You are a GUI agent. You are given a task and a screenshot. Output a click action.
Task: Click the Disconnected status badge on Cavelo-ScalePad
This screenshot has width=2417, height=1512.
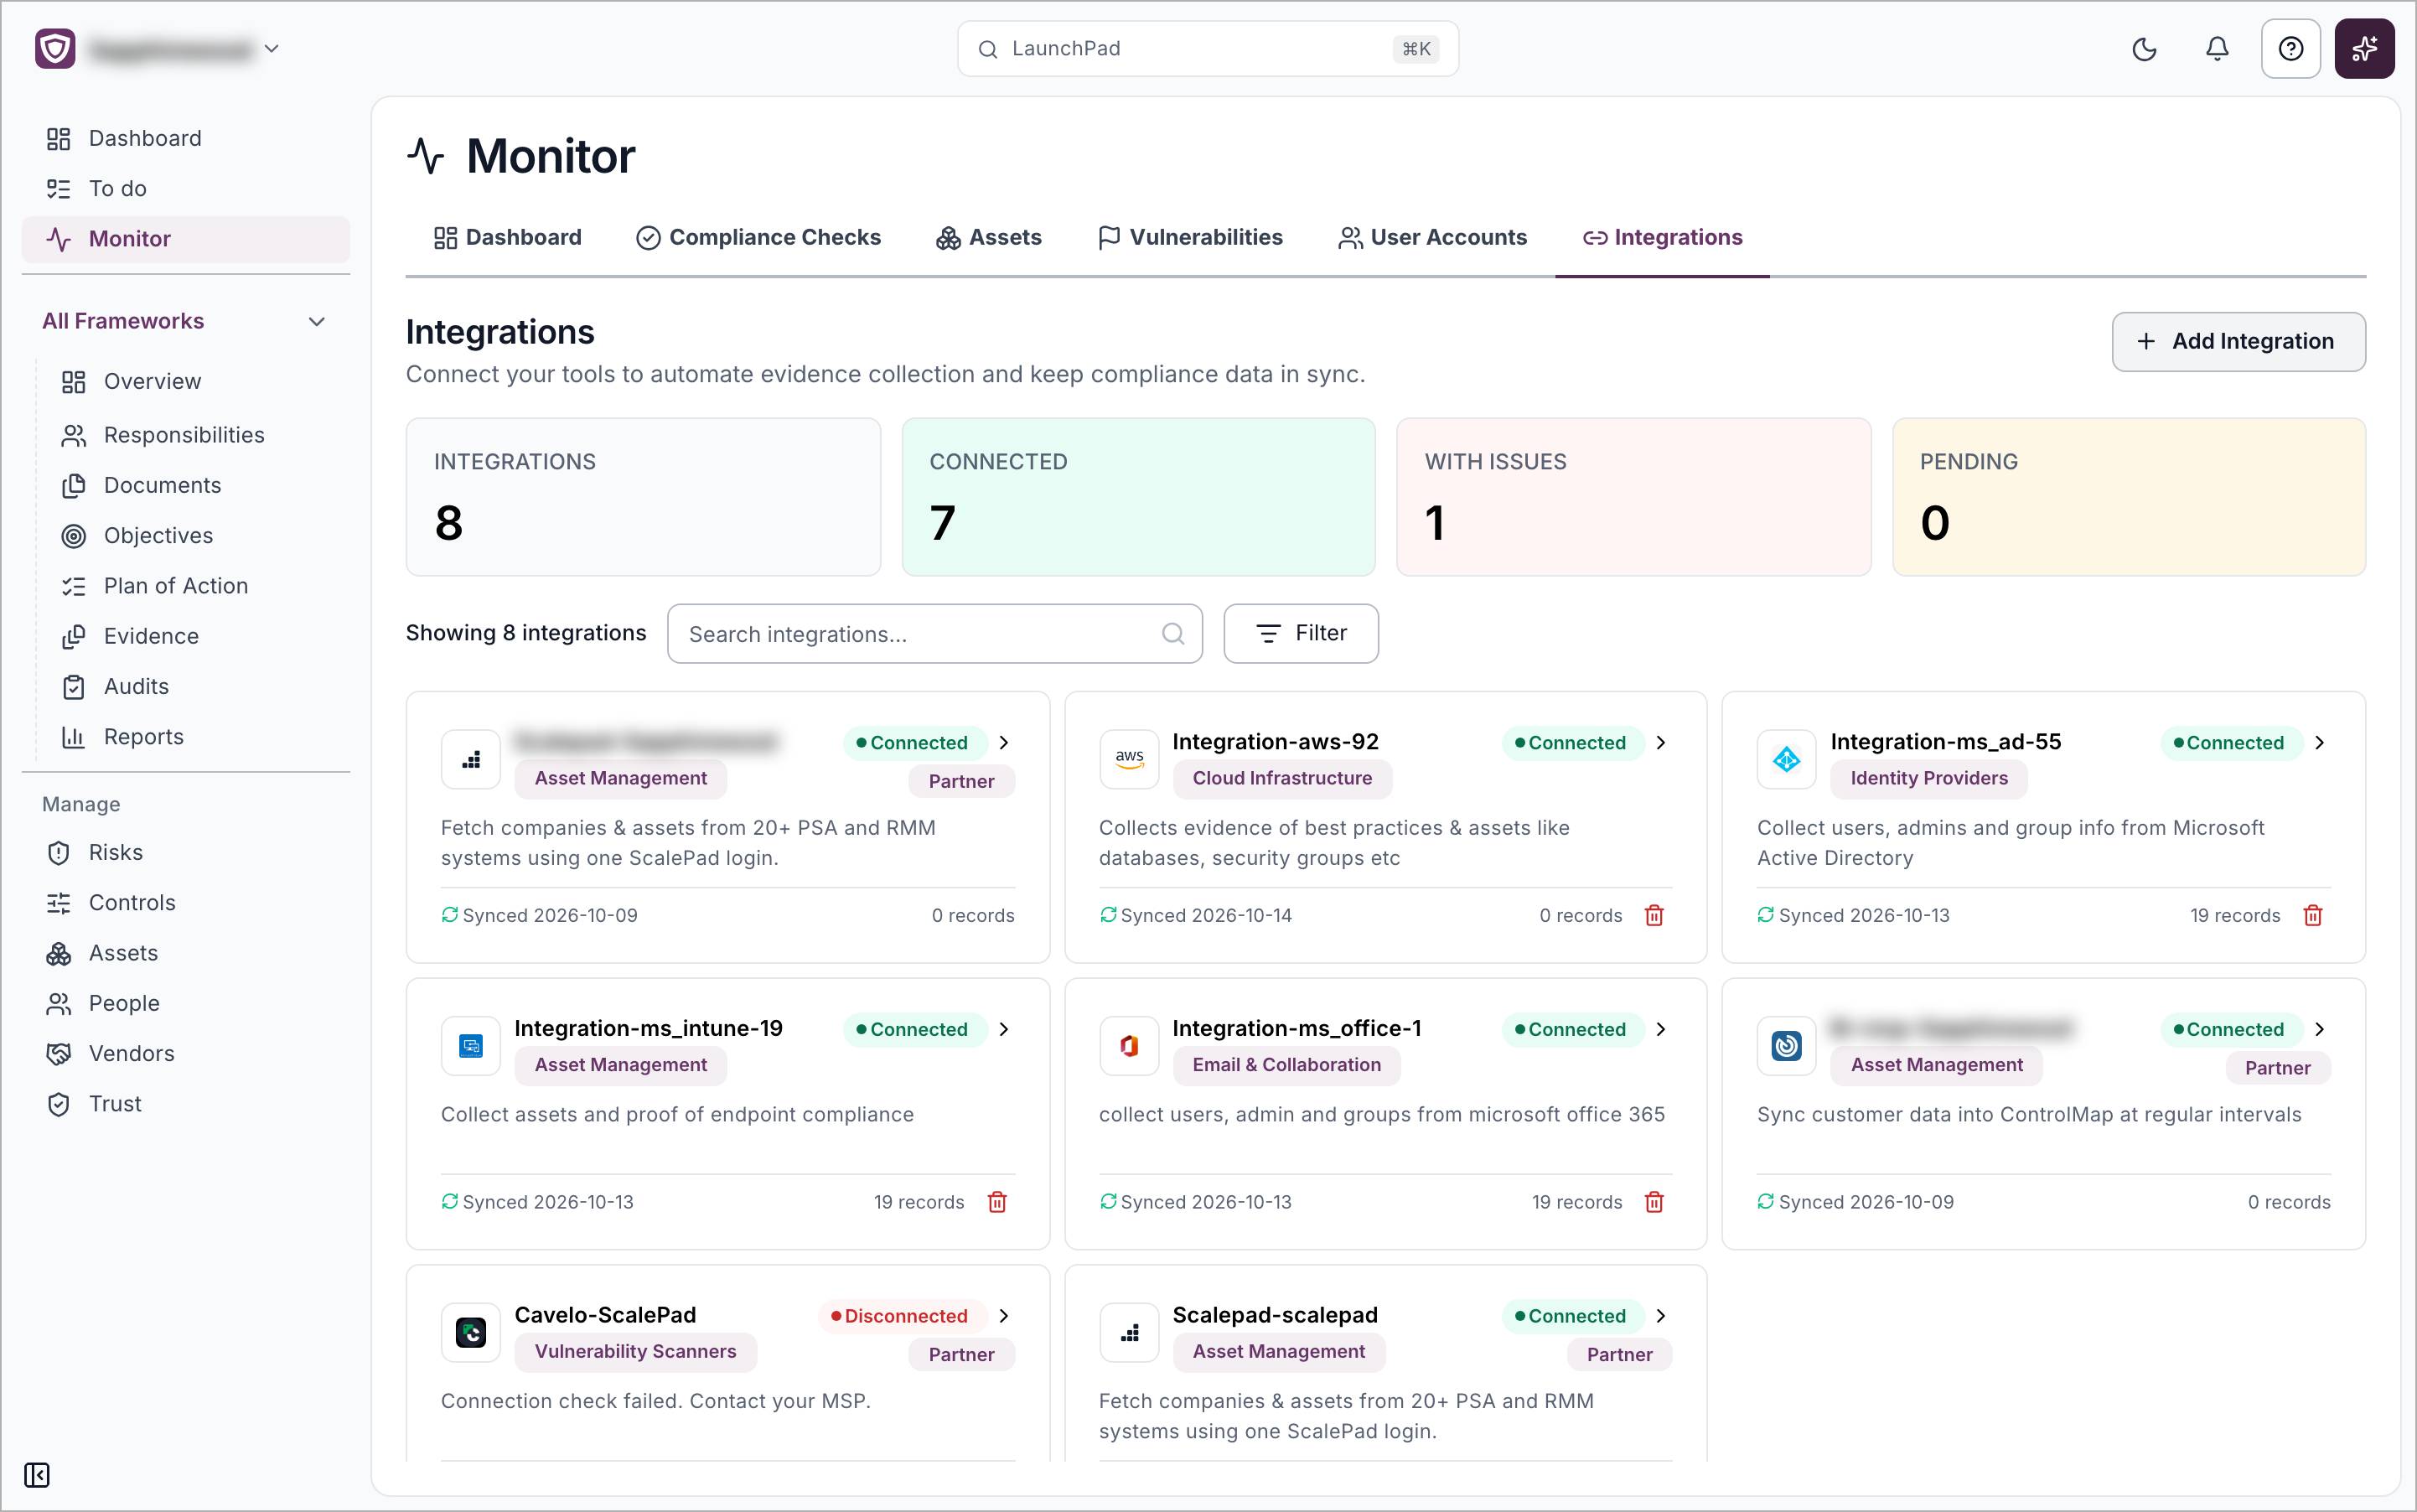(902, 1316)
